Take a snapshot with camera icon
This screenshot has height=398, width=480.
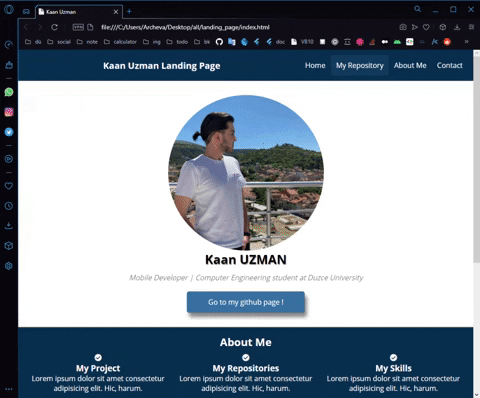(403, 27)
